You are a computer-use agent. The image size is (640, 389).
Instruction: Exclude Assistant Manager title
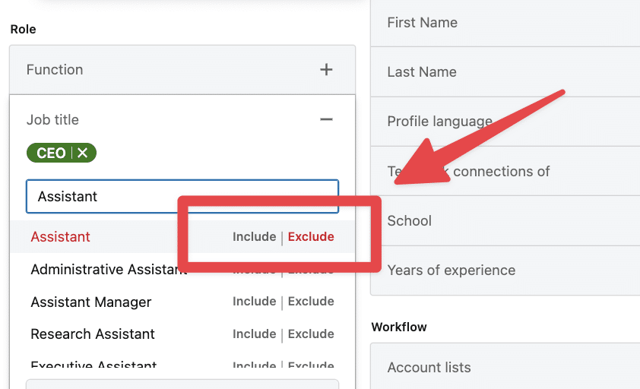click(311, 301)
